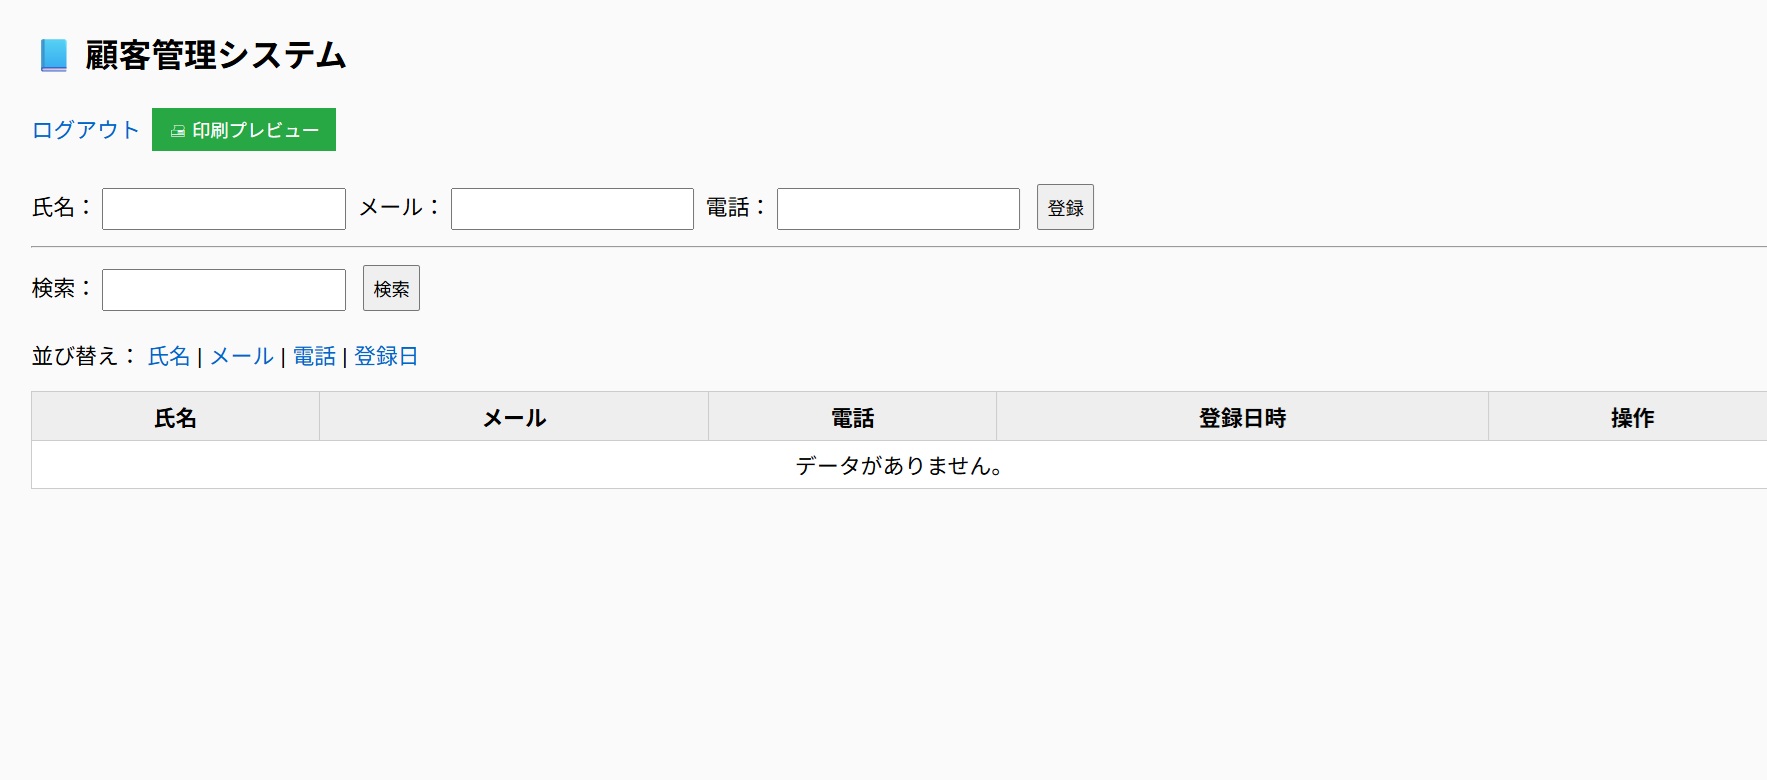Select the 電話 phone input field
This screenshot has height=780, width=1767.
coord(898,209)
